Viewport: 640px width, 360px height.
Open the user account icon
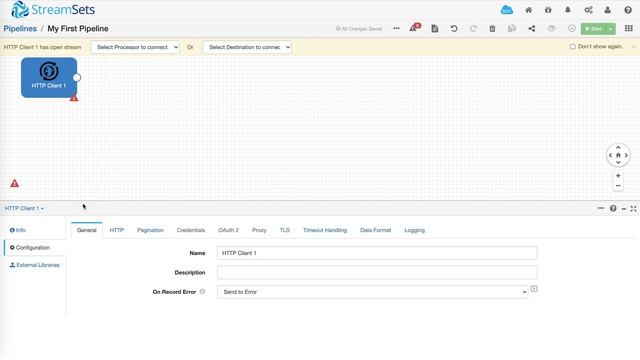[608, 10]
